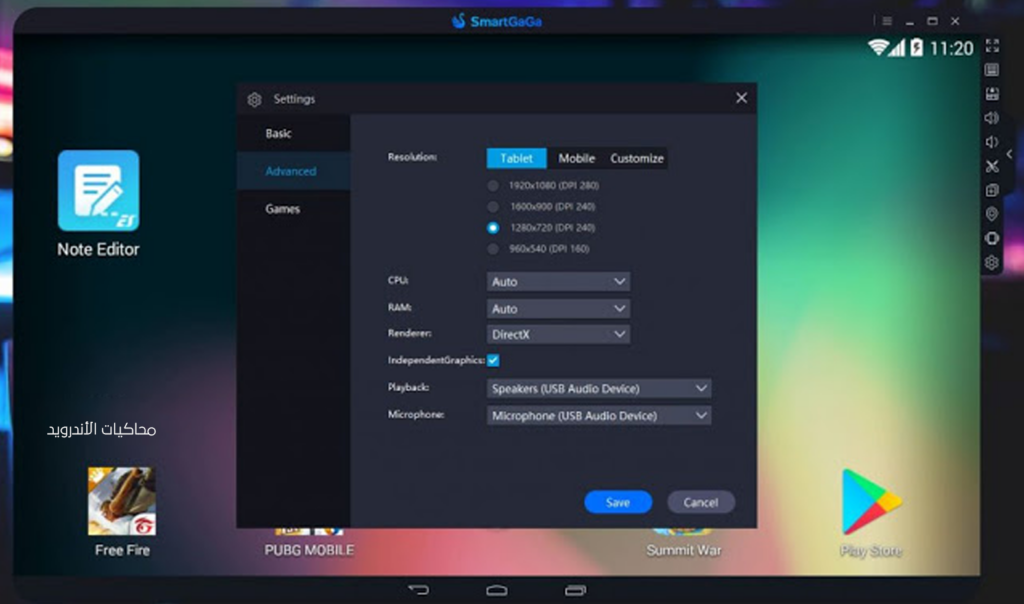The image size is (1024, 604).
Task: Close the Settings dialog
Action: 741,98
